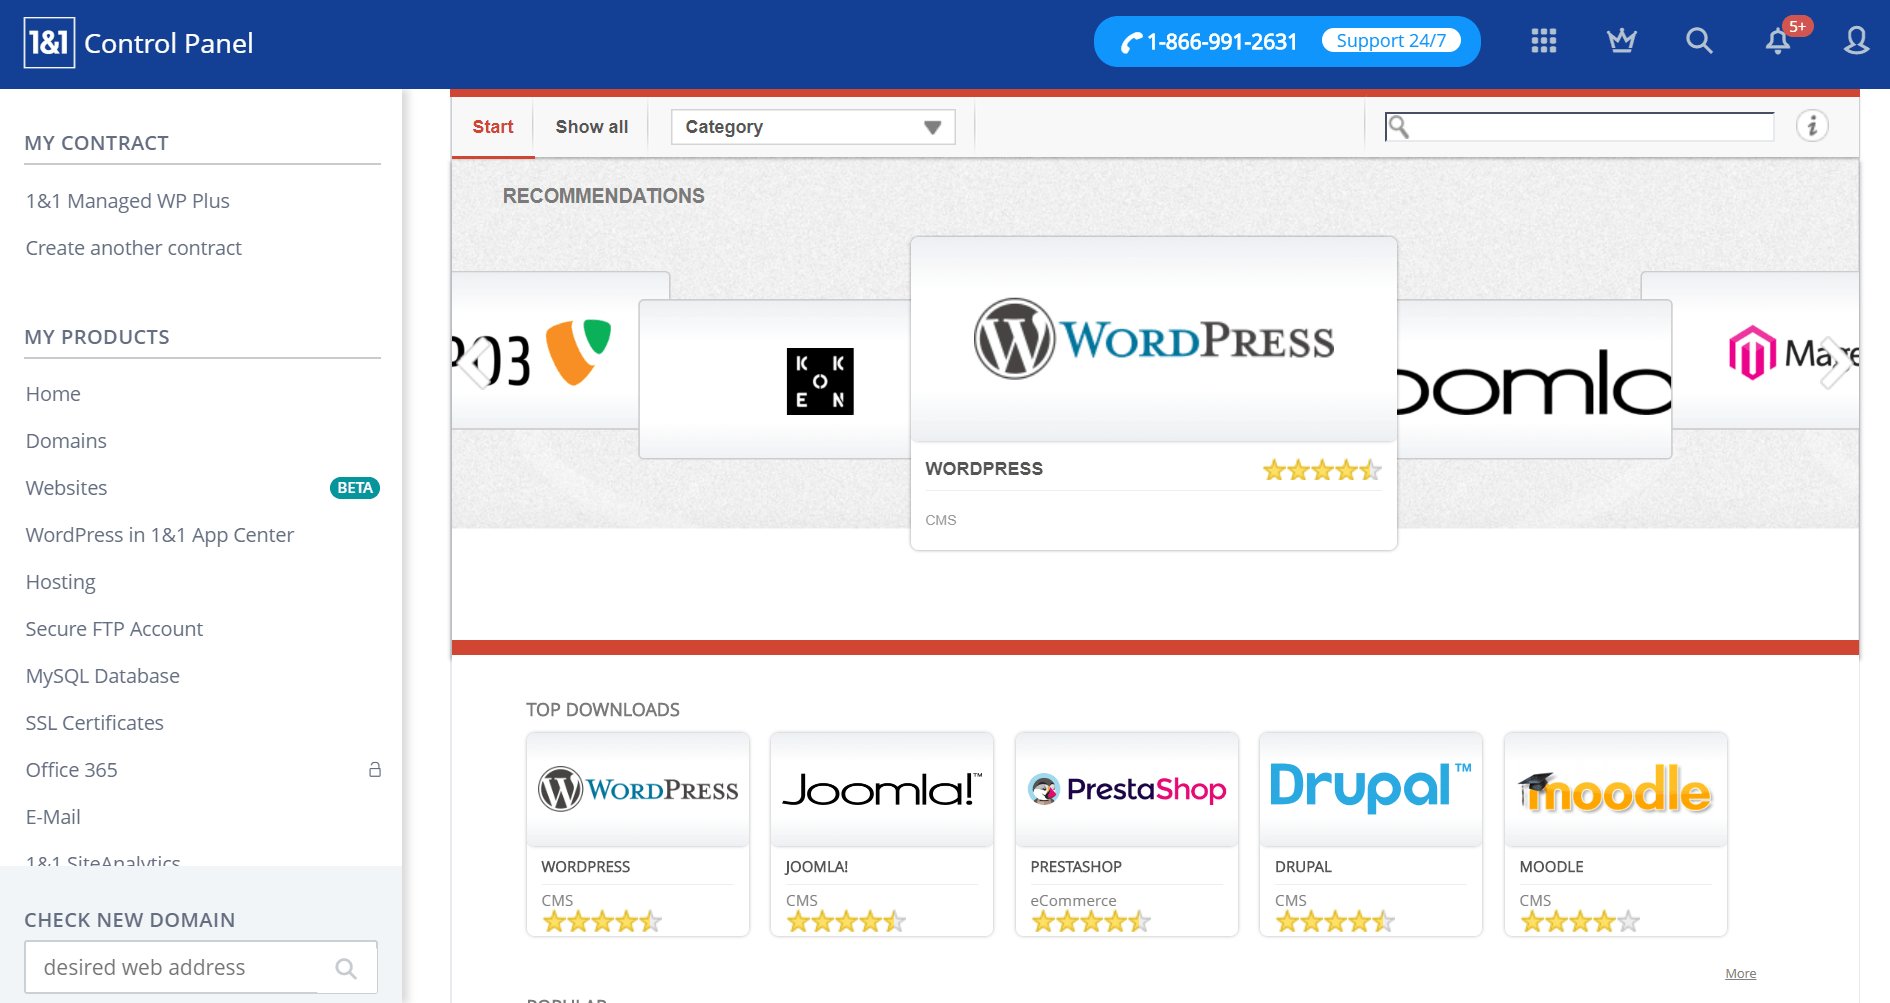This screenshot has width=1890, height=1003.
Task: Open Secure FTP Account
Action: pyautogui.click(x=114, y=629)
